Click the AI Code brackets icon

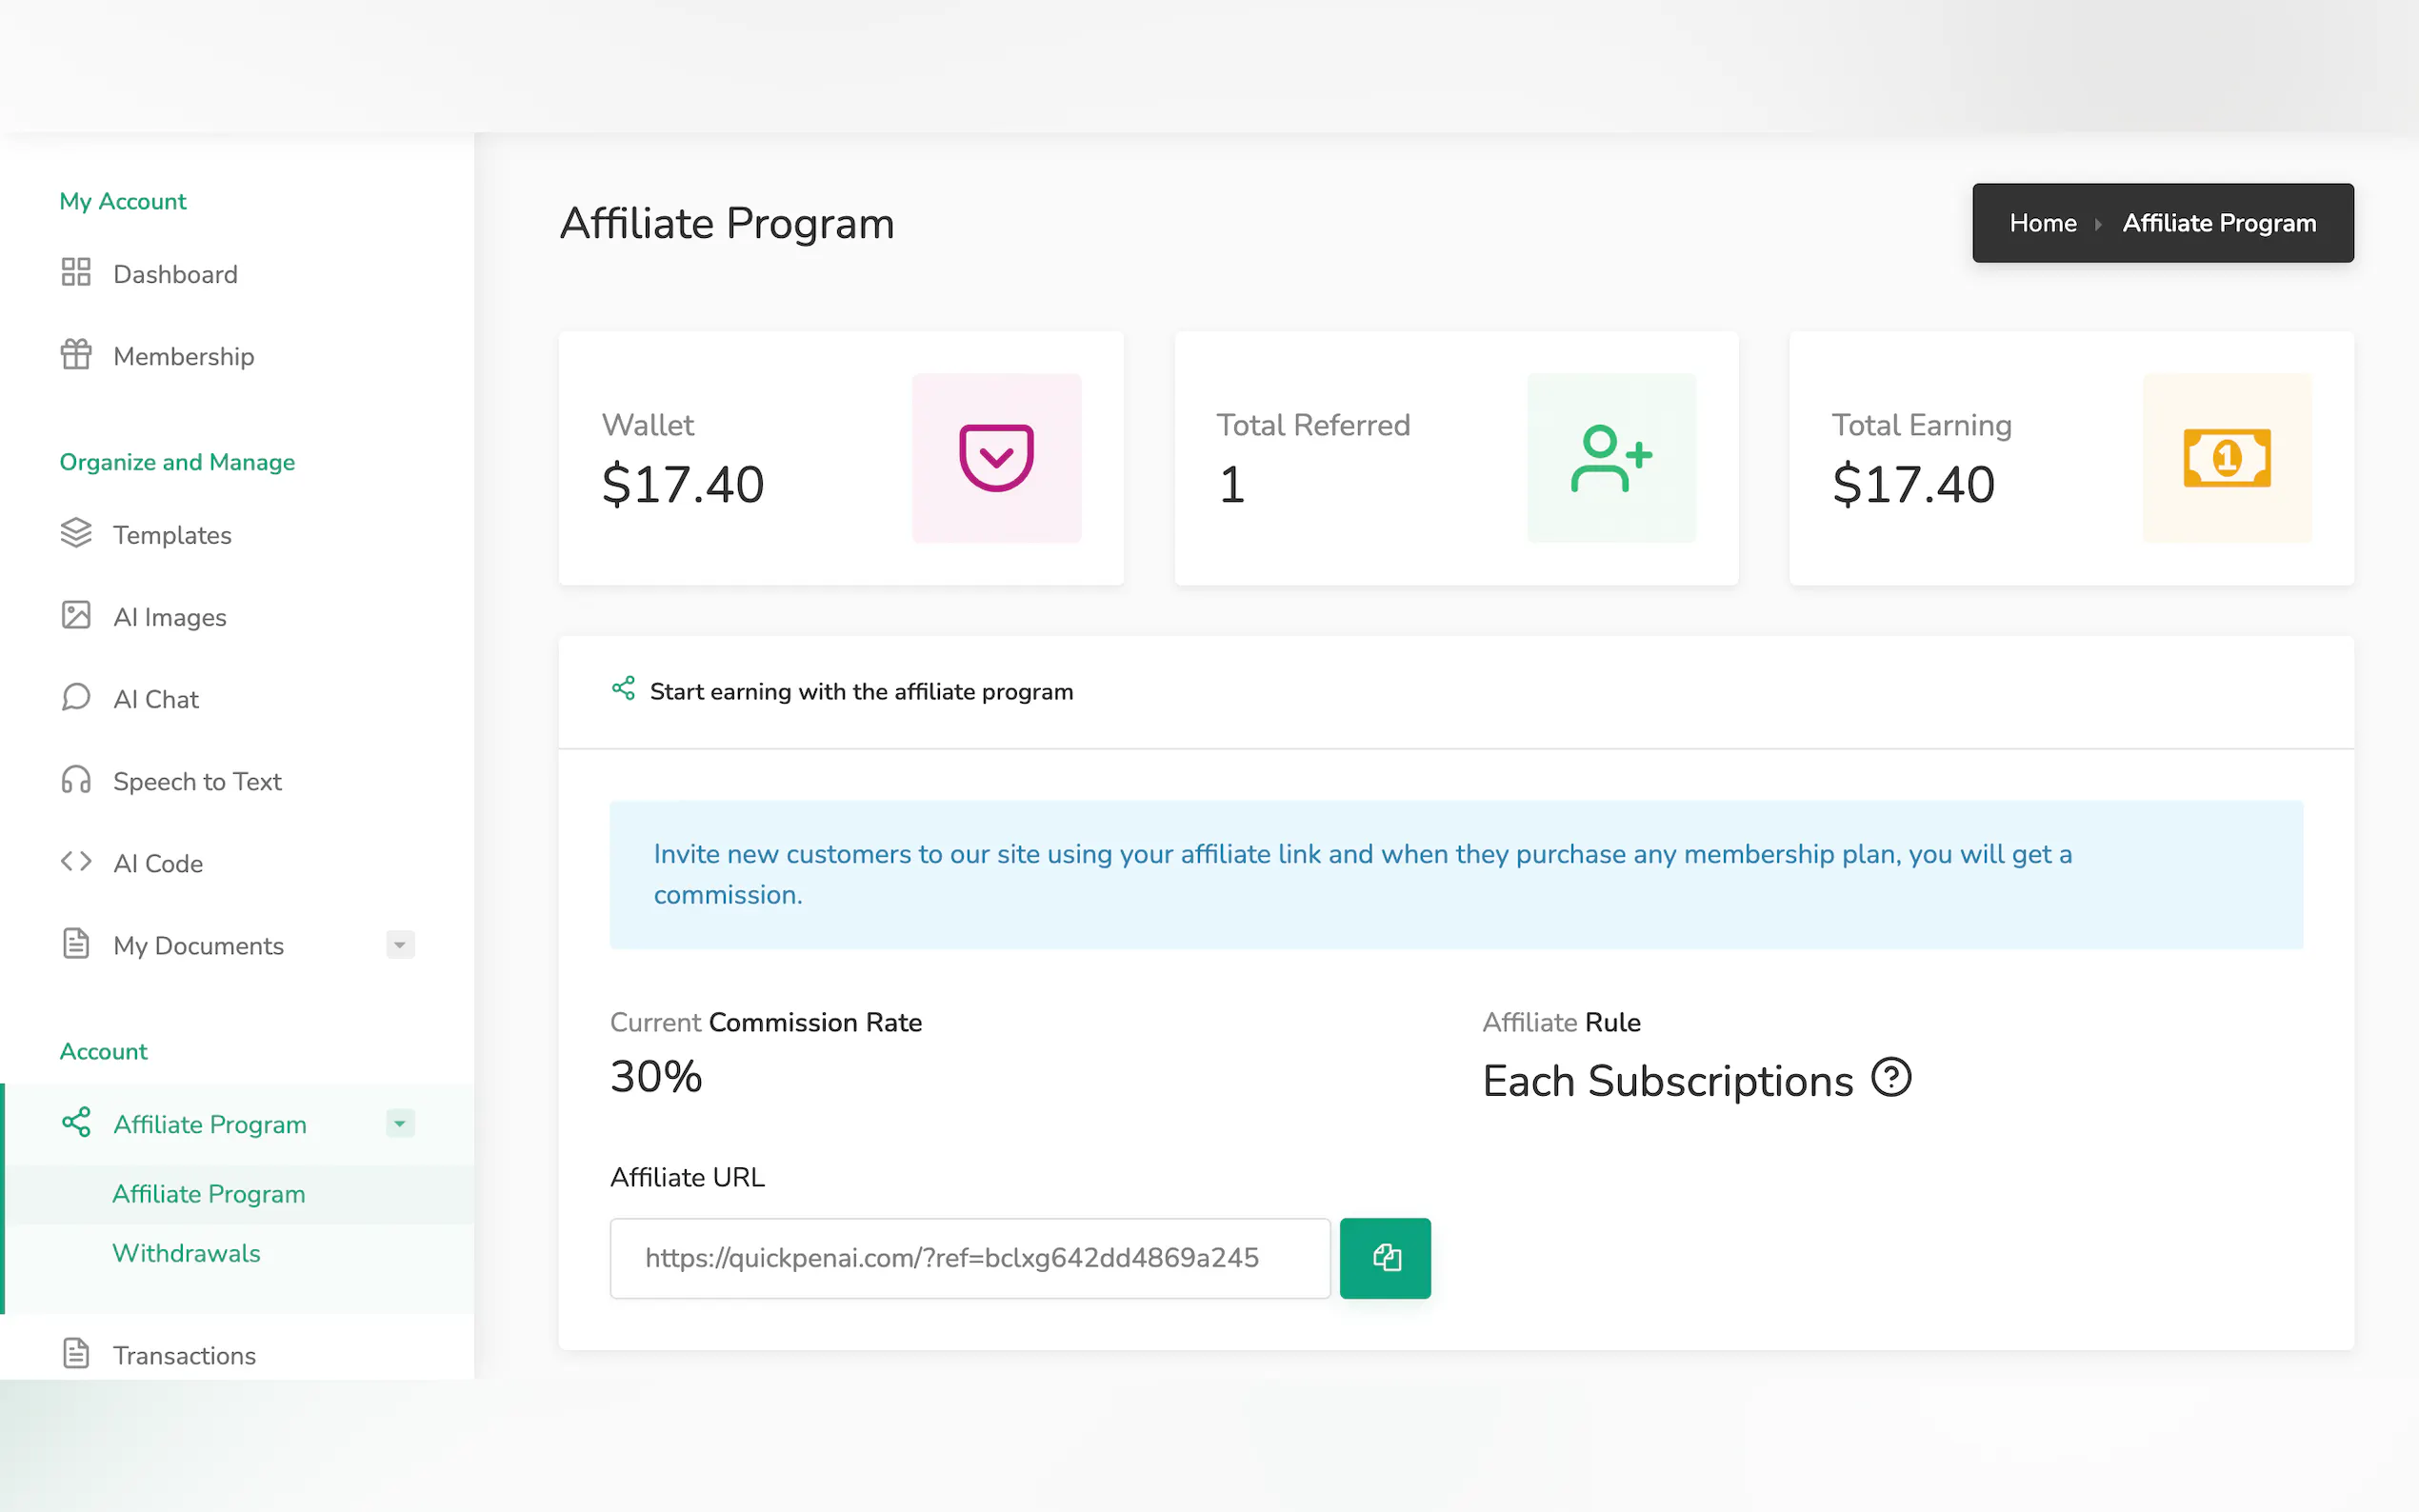[76, 862]
